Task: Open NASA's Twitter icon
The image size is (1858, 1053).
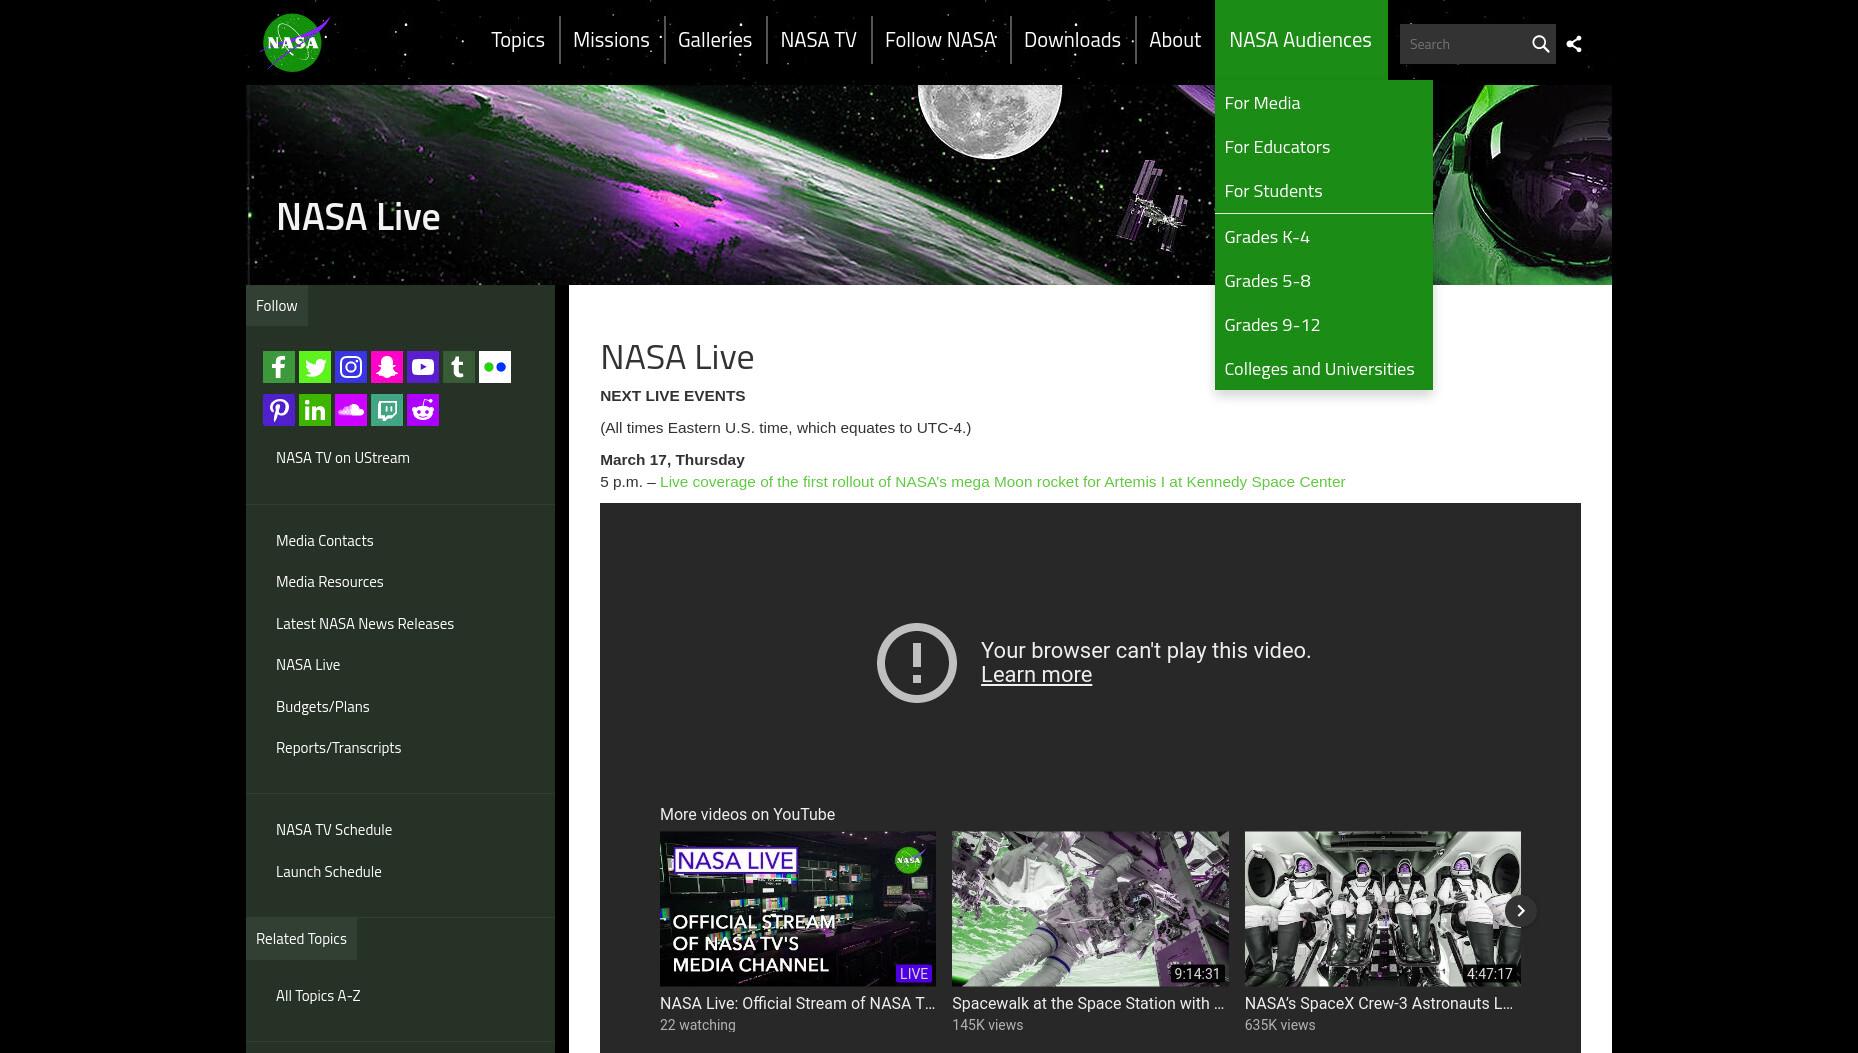Action: pyautogui.click(x=315, y=367)
